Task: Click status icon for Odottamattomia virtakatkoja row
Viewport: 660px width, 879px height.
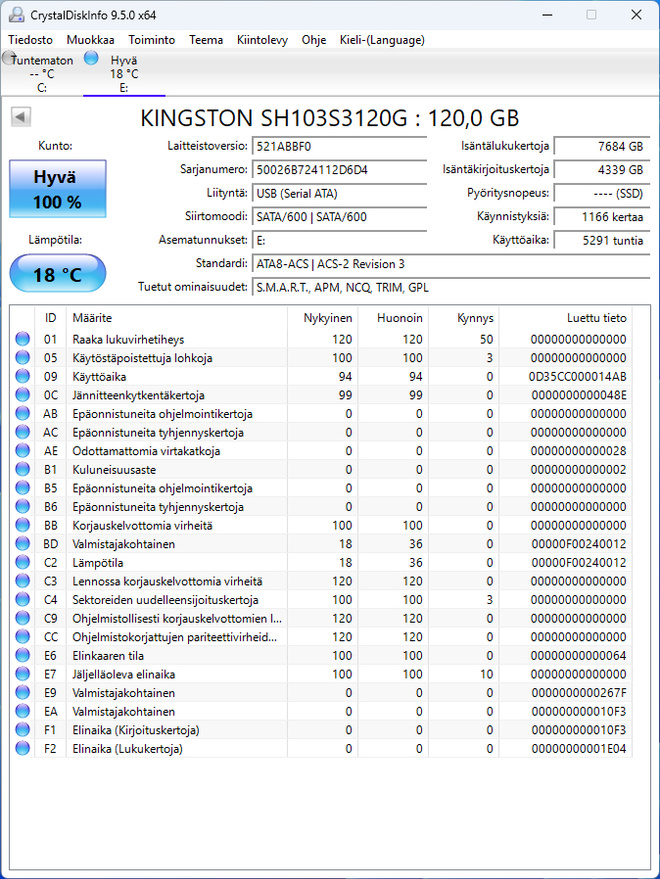Action: [x=22, y=450]
